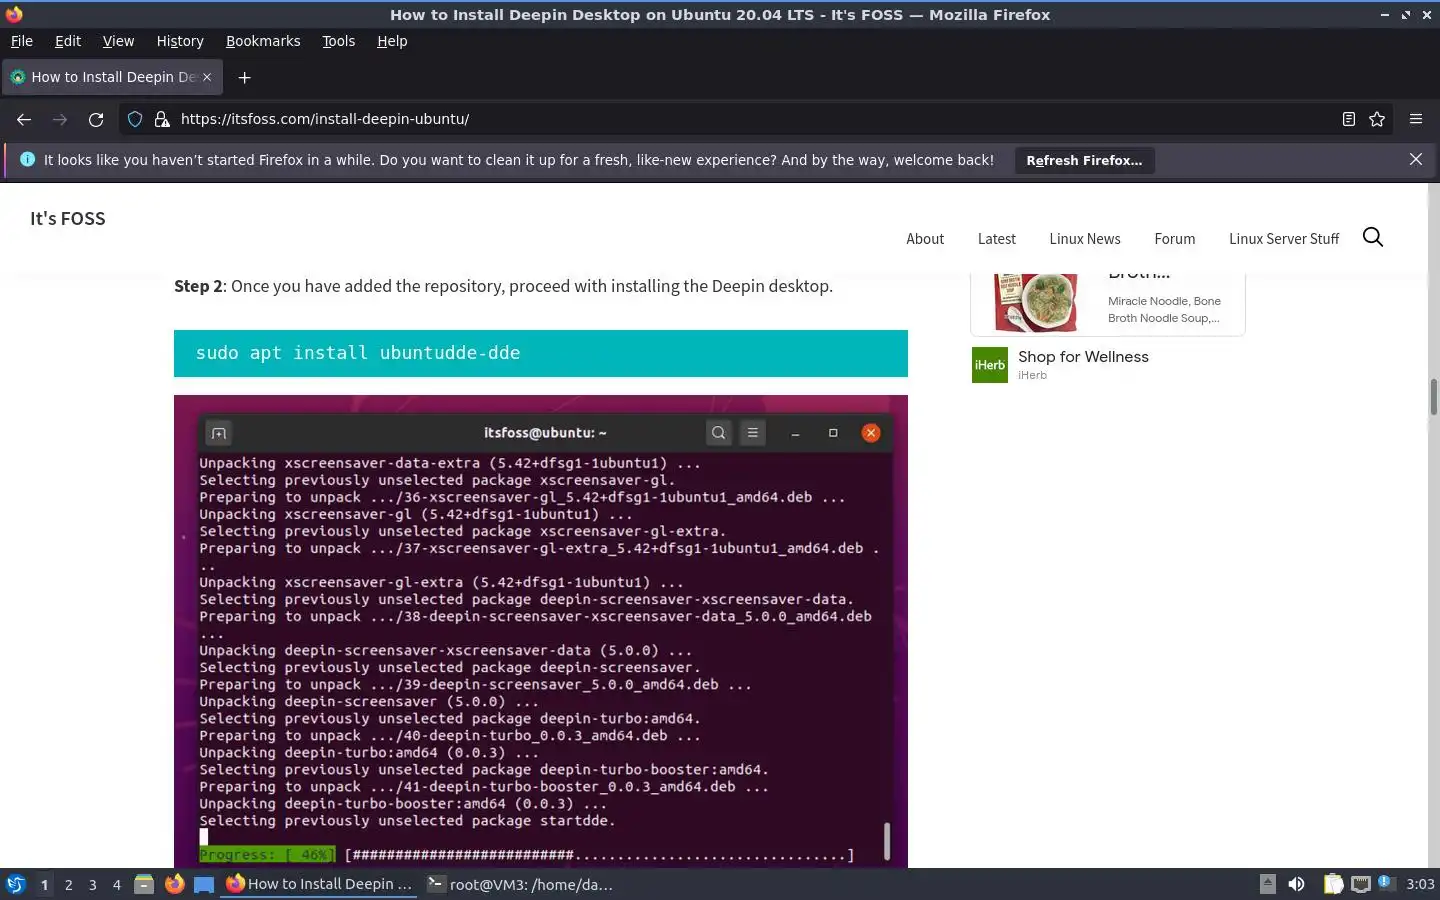The height and width of the screenshot is (900, 1440).
Task: Open the Linux Server Stuff link
Action: point(1284,239)
